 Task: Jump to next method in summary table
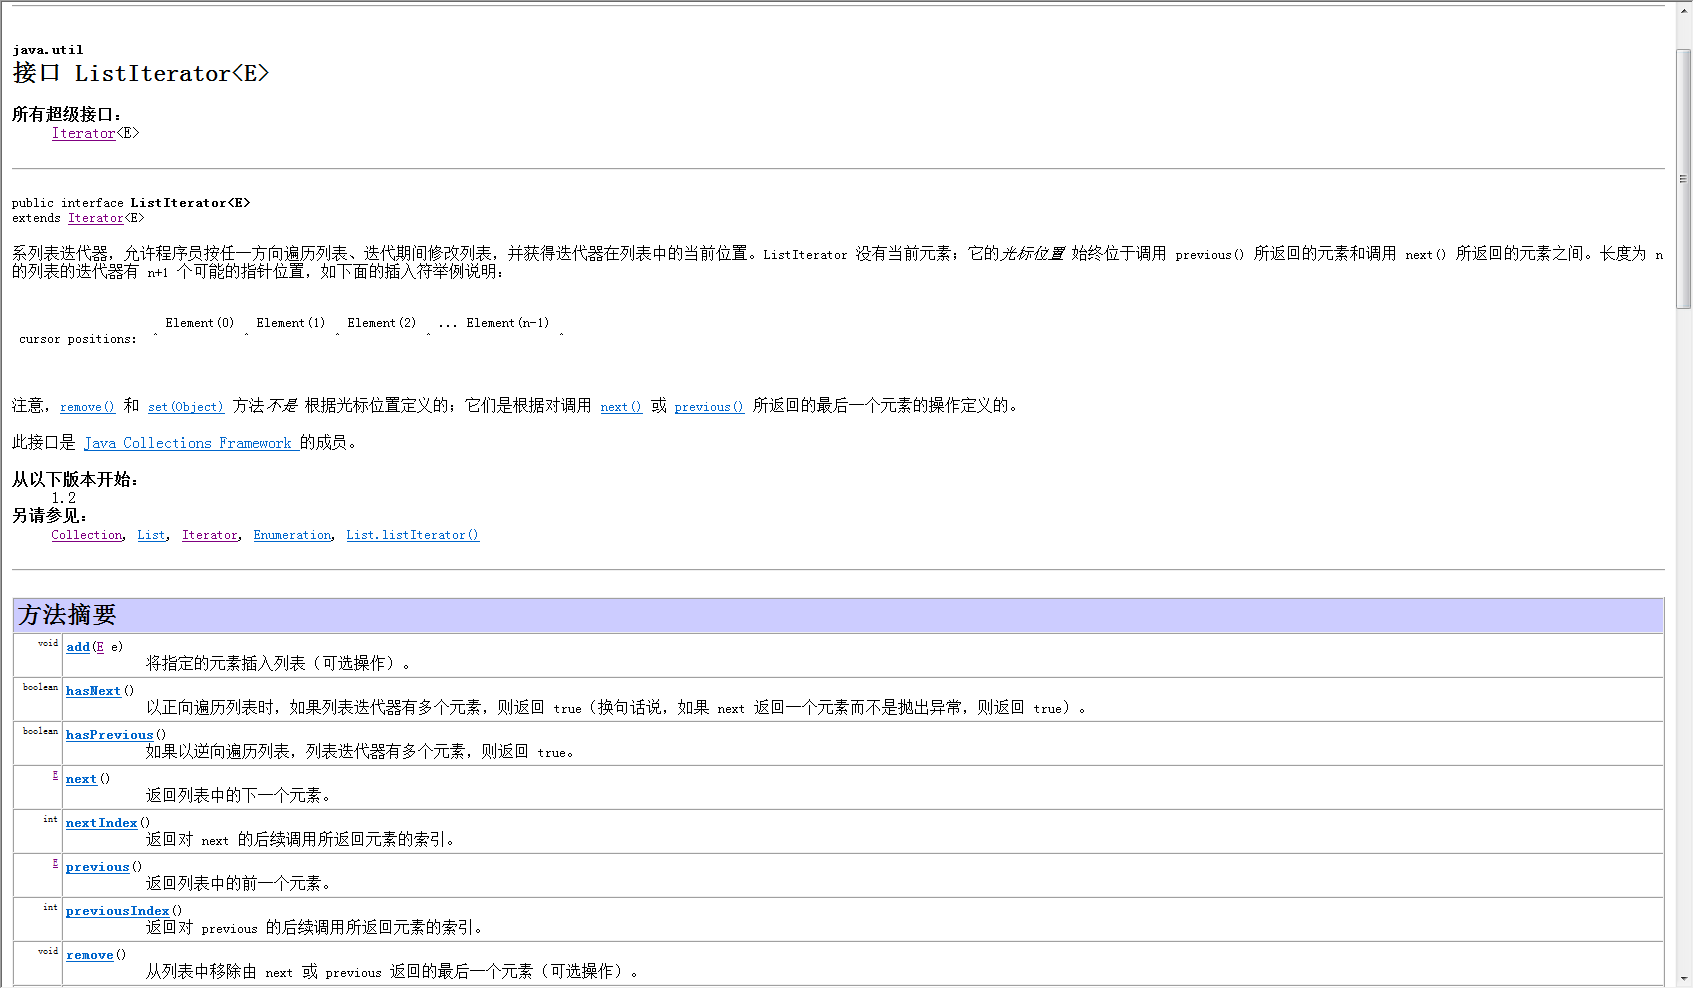(x=81, y=779)
